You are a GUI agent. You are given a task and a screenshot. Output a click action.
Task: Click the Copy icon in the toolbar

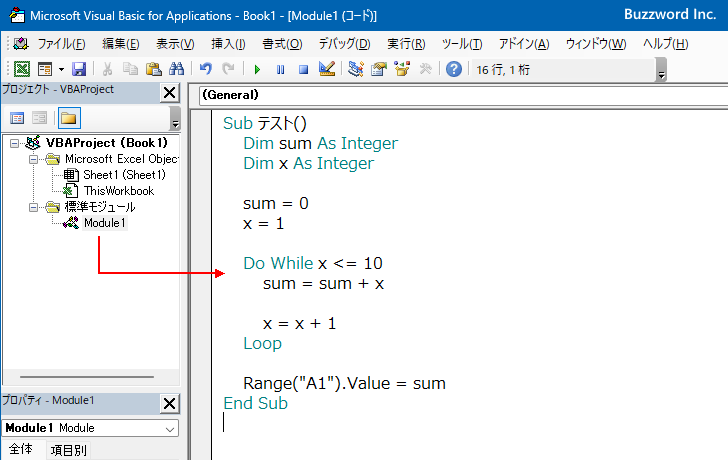tap(130, 69)
